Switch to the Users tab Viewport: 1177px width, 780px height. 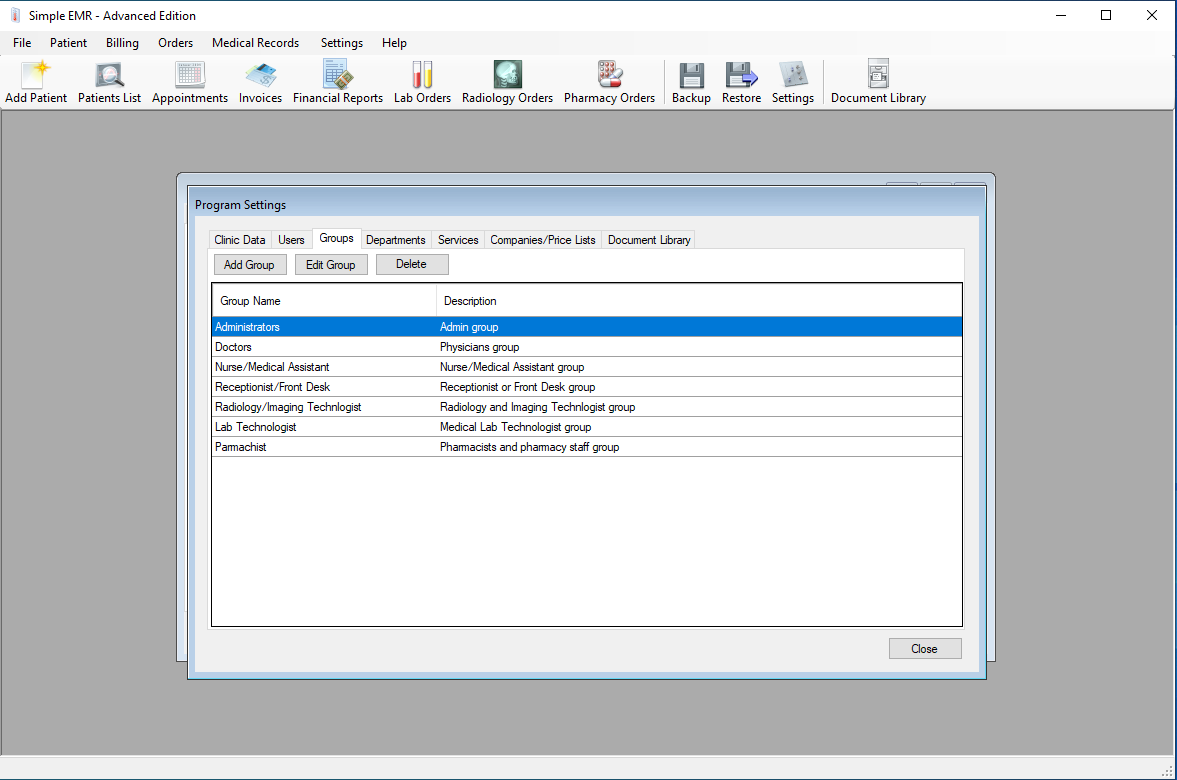pos(291,239)
